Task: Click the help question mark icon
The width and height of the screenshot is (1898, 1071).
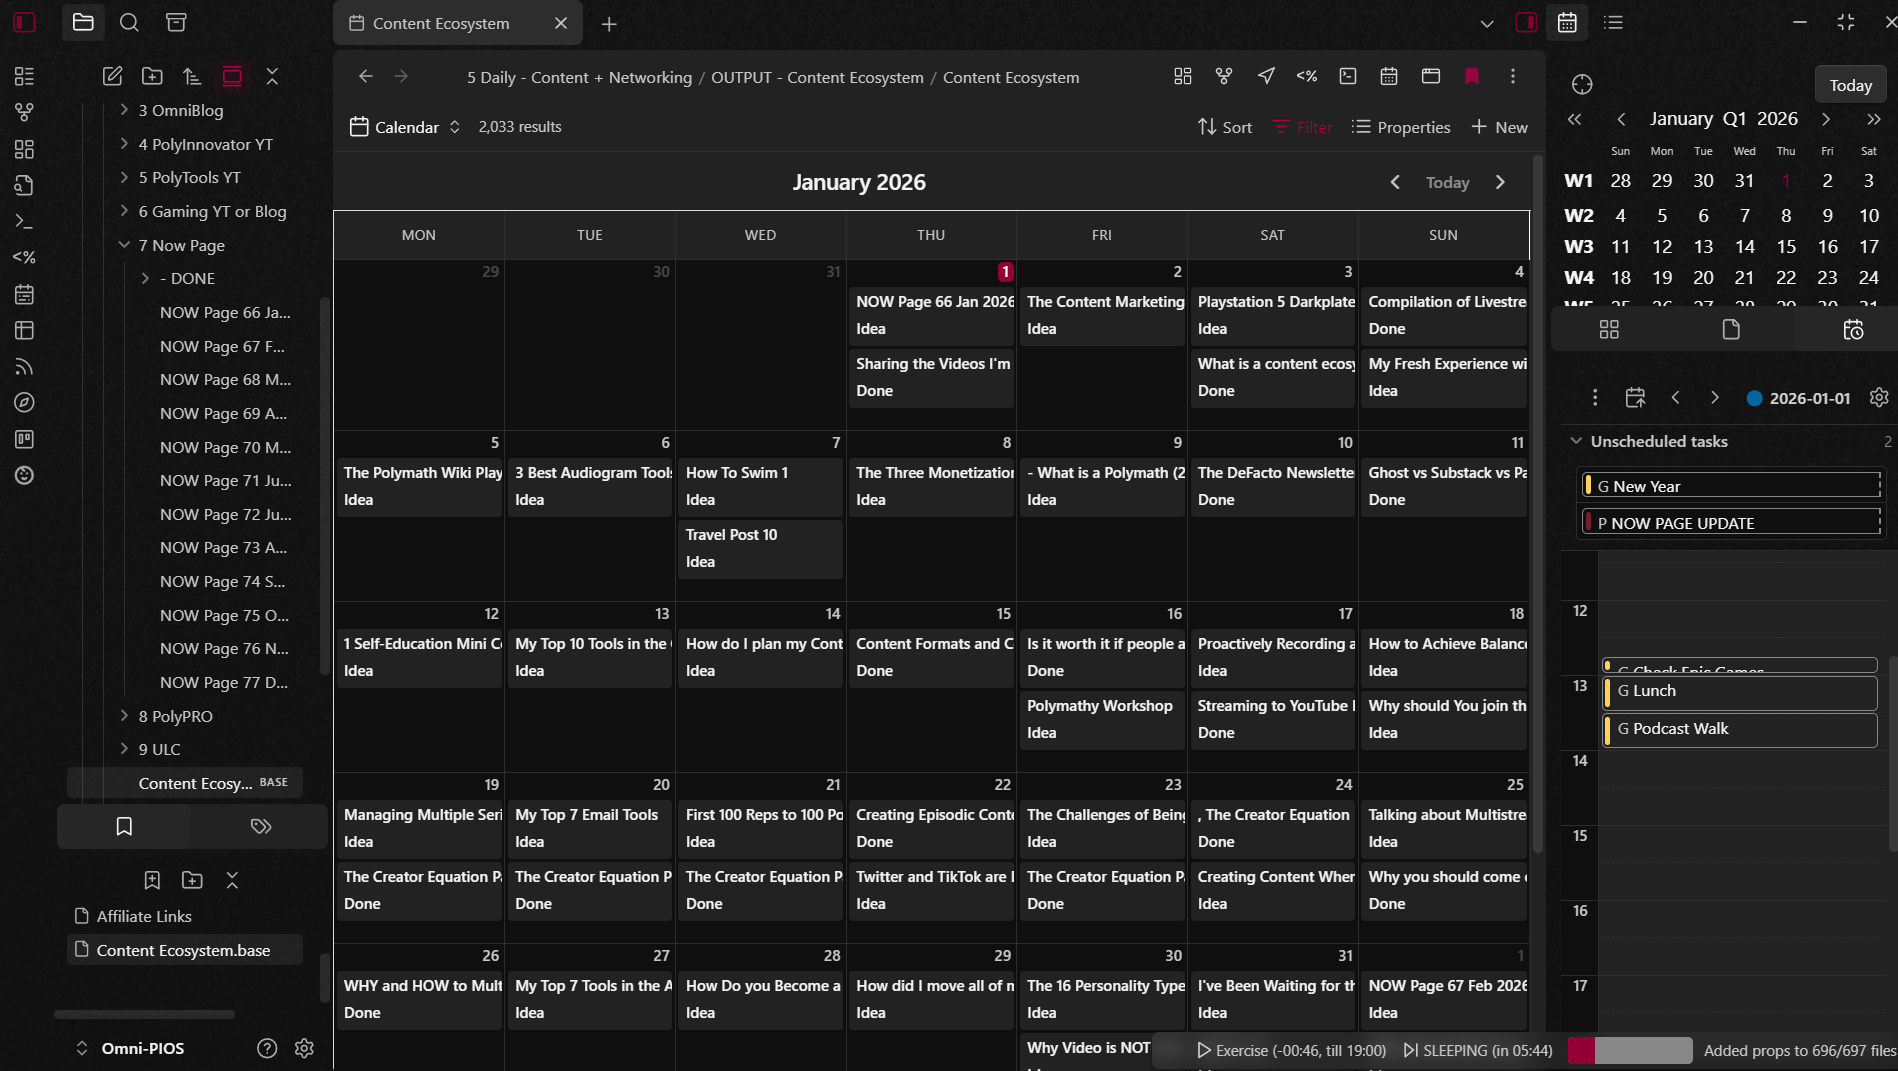Action: pyautogui.click(x=266, y=1048)
